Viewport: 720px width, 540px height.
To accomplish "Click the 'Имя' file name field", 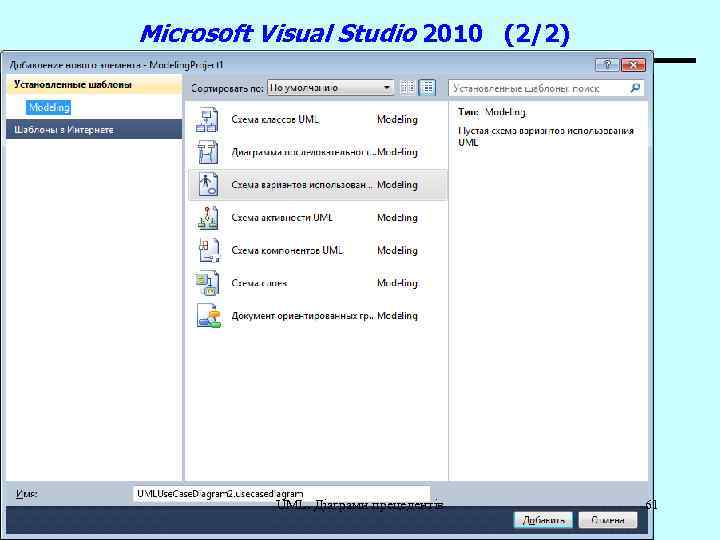I will (x=281, y=494).
